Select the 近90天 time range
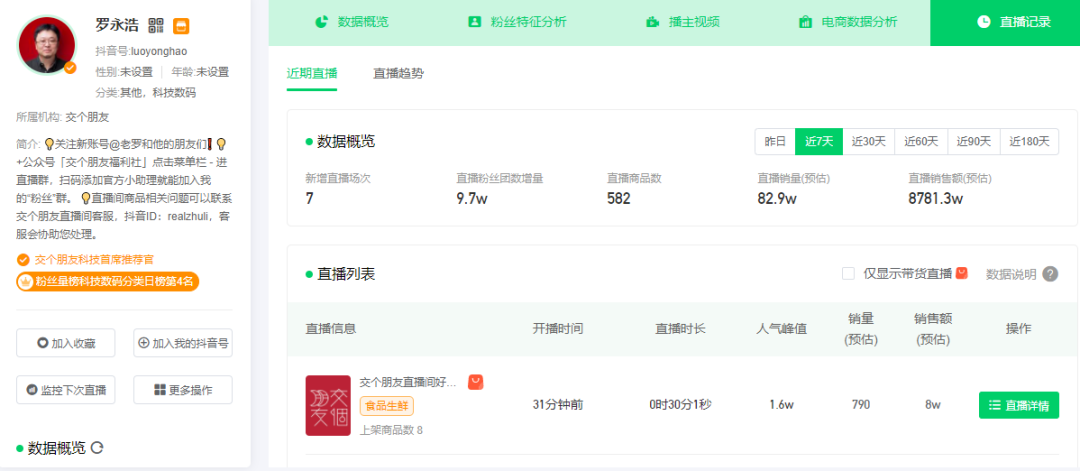The image size is (1080, 471). [x=974, y=142]
